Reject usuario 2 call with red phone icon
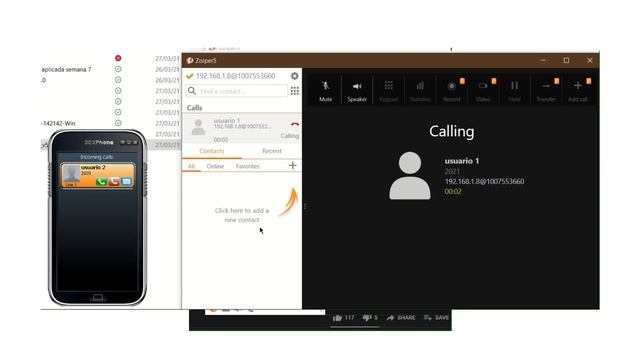640x360 pixels. coord(113,181)
